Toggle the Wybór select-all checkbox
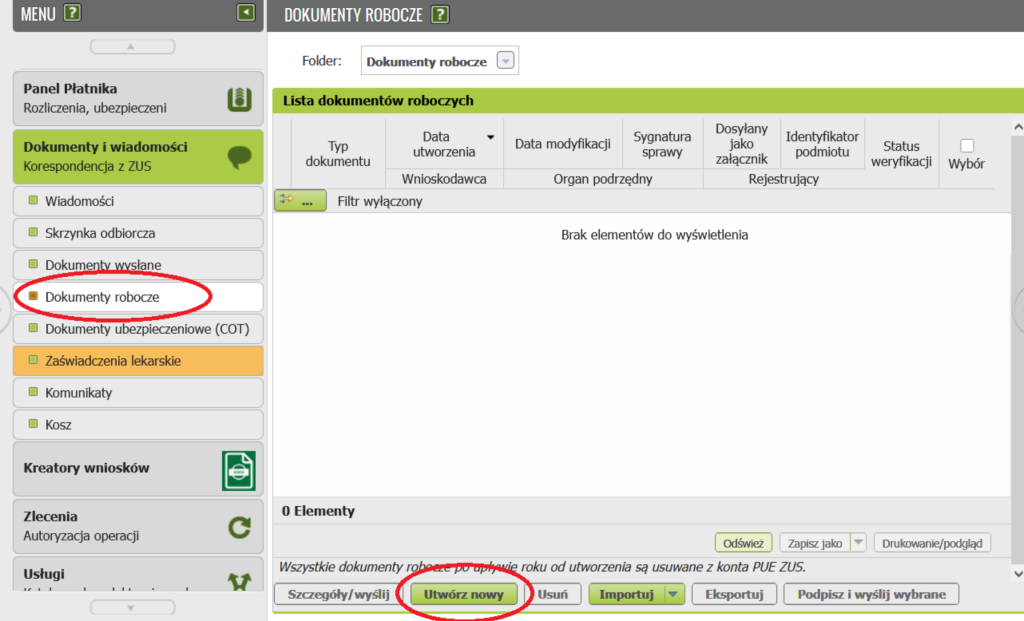Image resolution: width=1024 pixels, height=621 pixels. pyautogui.click(x=966, y=146)
